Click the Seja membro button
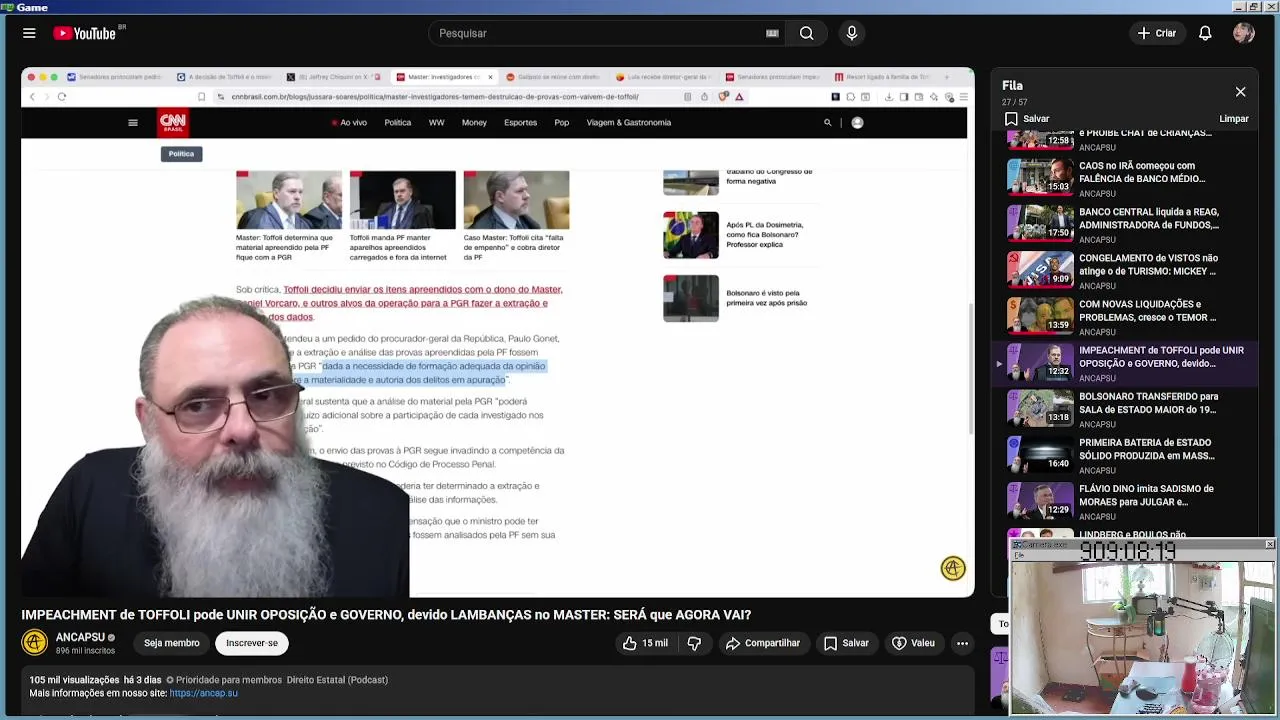Viewport: 1280px width, 720px height. [x=171, y=643]
